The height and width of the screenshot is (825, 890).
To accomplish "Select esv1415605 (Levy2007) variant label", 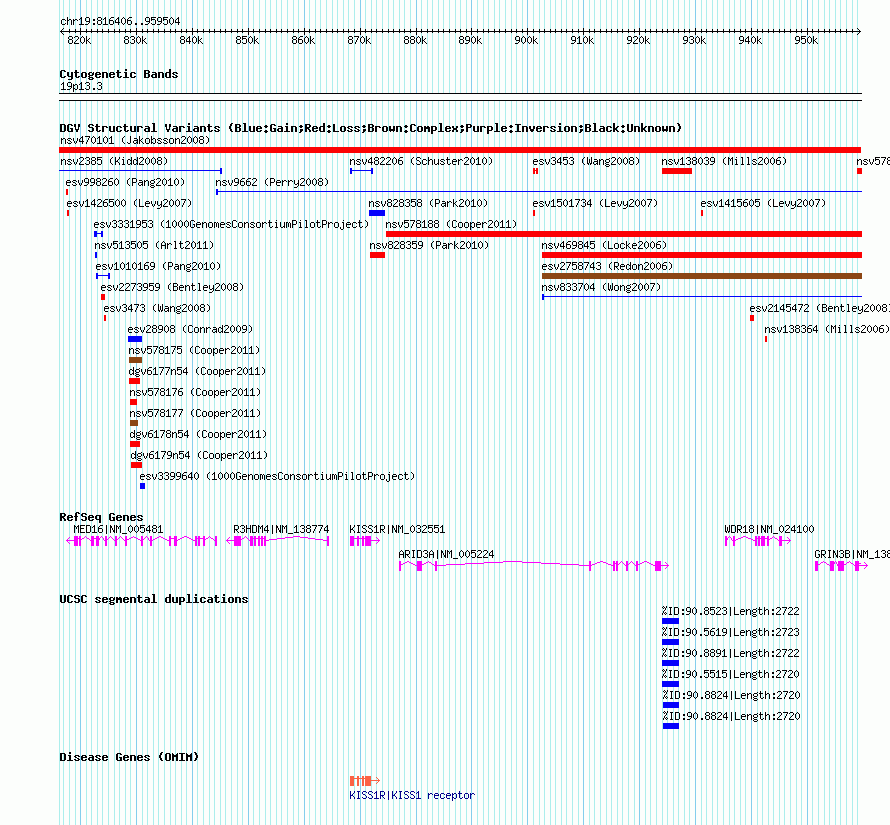I will tap(763, 203).
